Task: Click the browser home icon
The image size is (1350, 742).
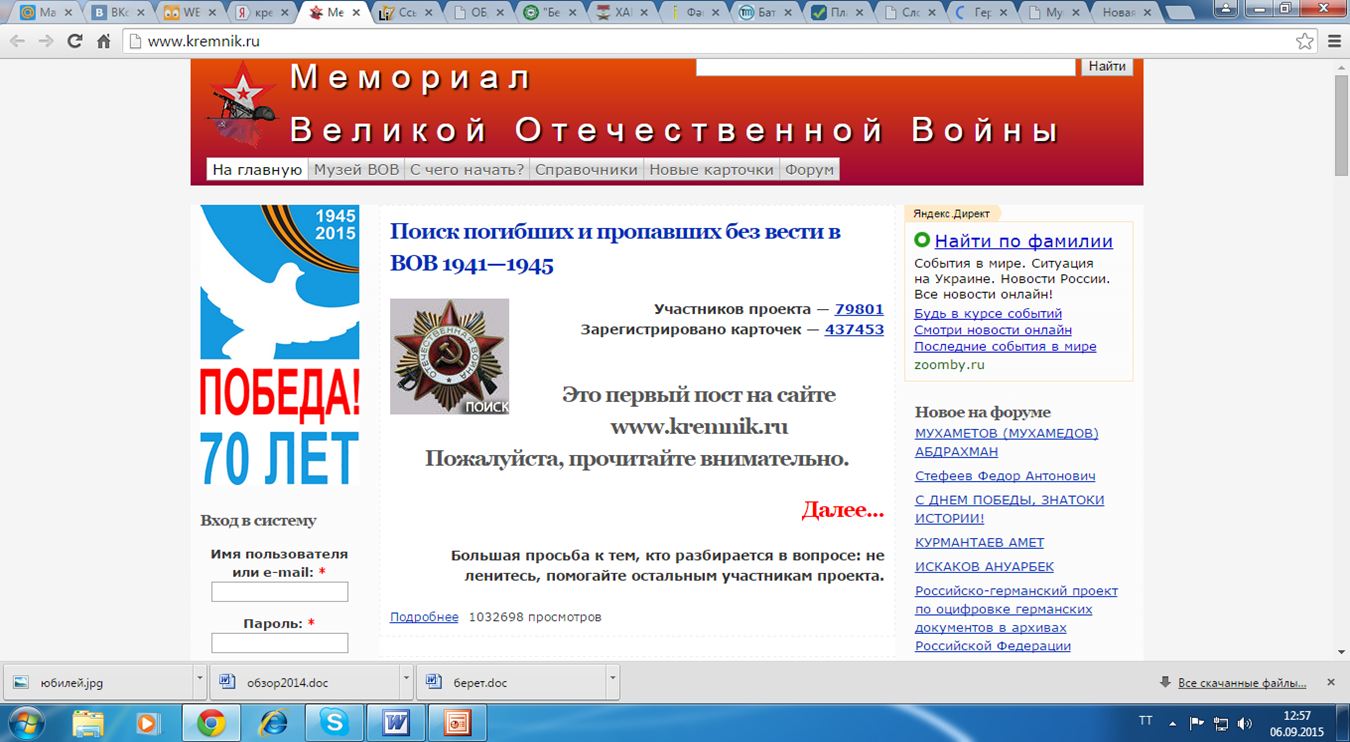Action: click(103, 41)
